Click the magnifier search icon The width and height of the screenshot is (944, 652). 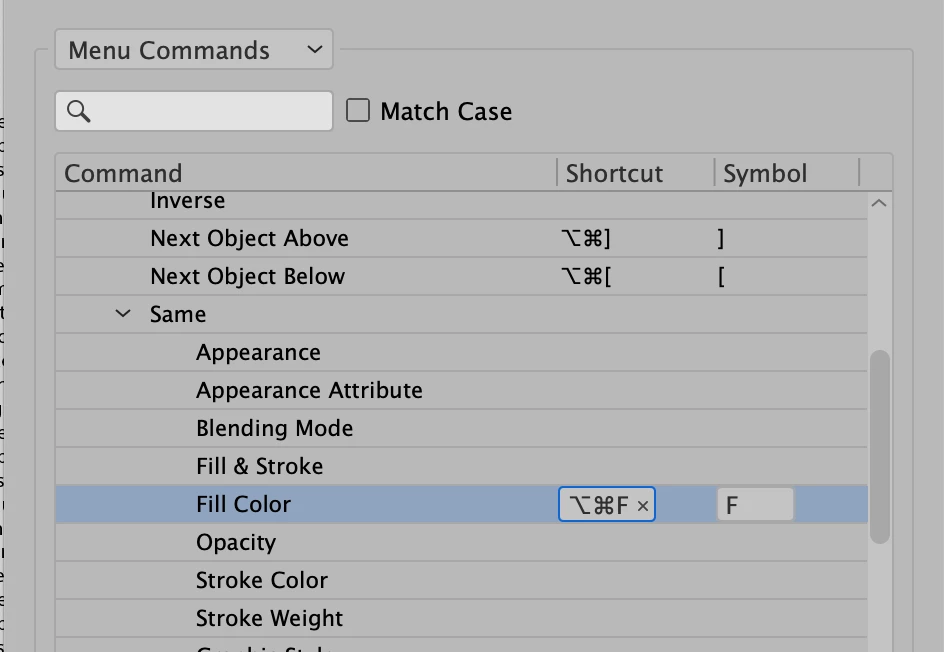tap(79, 111)
